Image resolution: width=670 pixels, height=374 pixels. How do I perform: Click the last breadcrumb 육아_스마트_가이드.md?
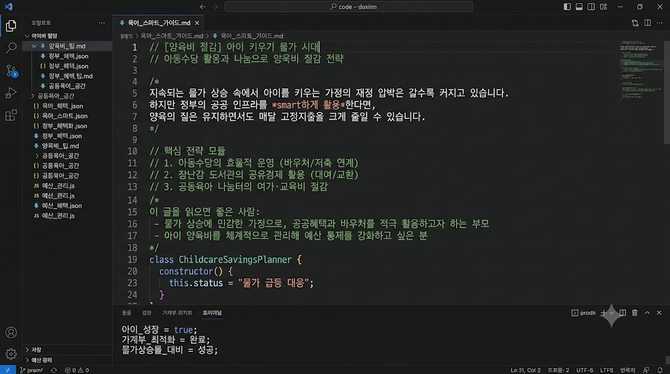coord(252,36)
